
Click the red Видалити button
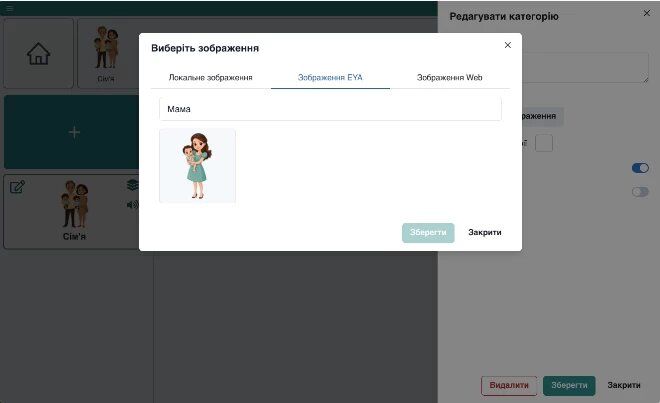[509, 385]
